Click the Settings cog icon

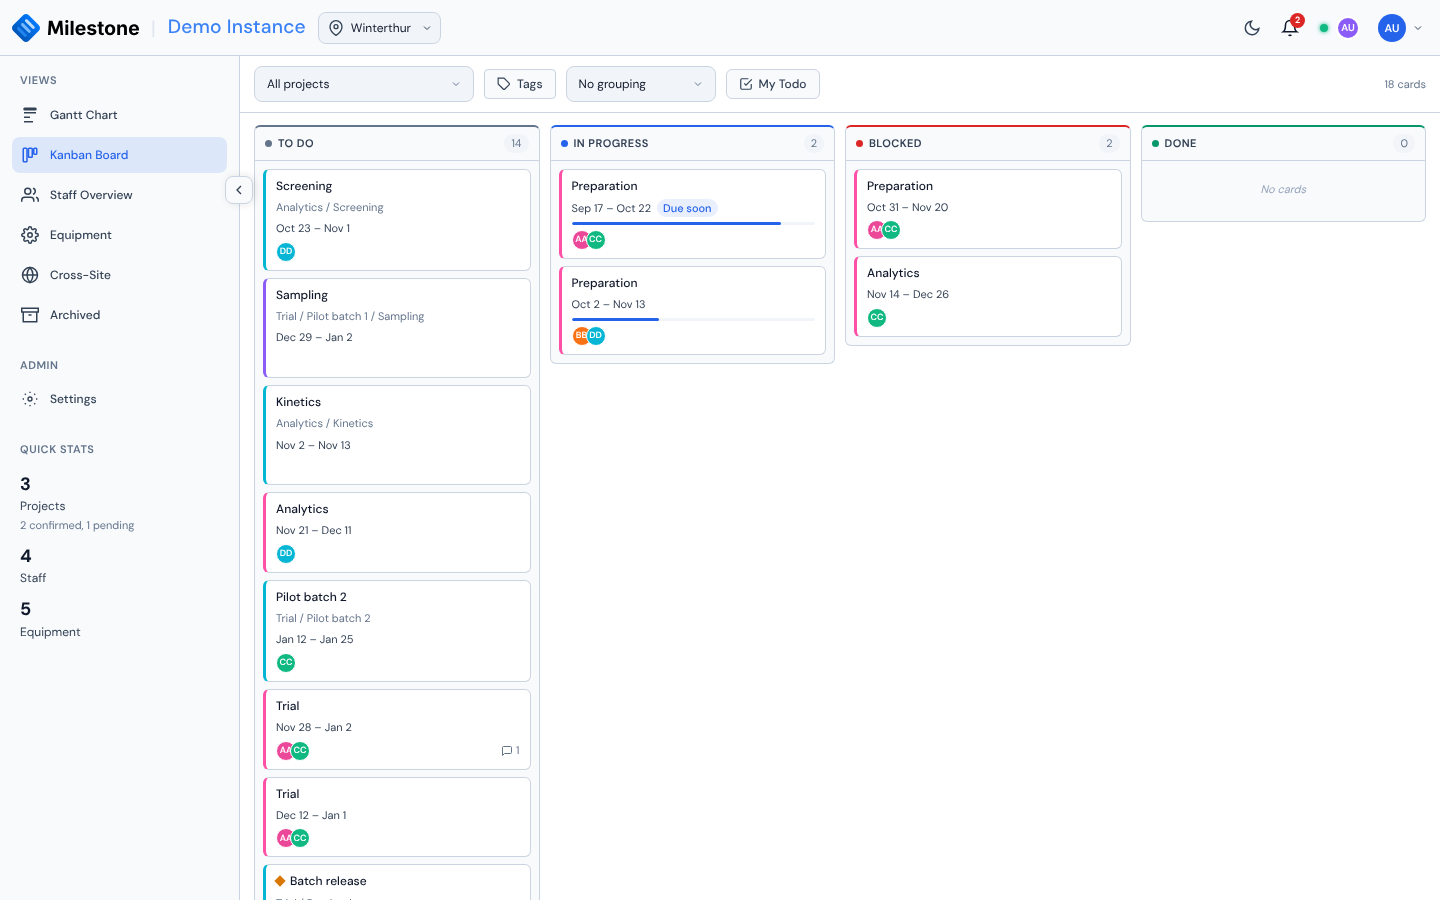[x=30, y=399]
